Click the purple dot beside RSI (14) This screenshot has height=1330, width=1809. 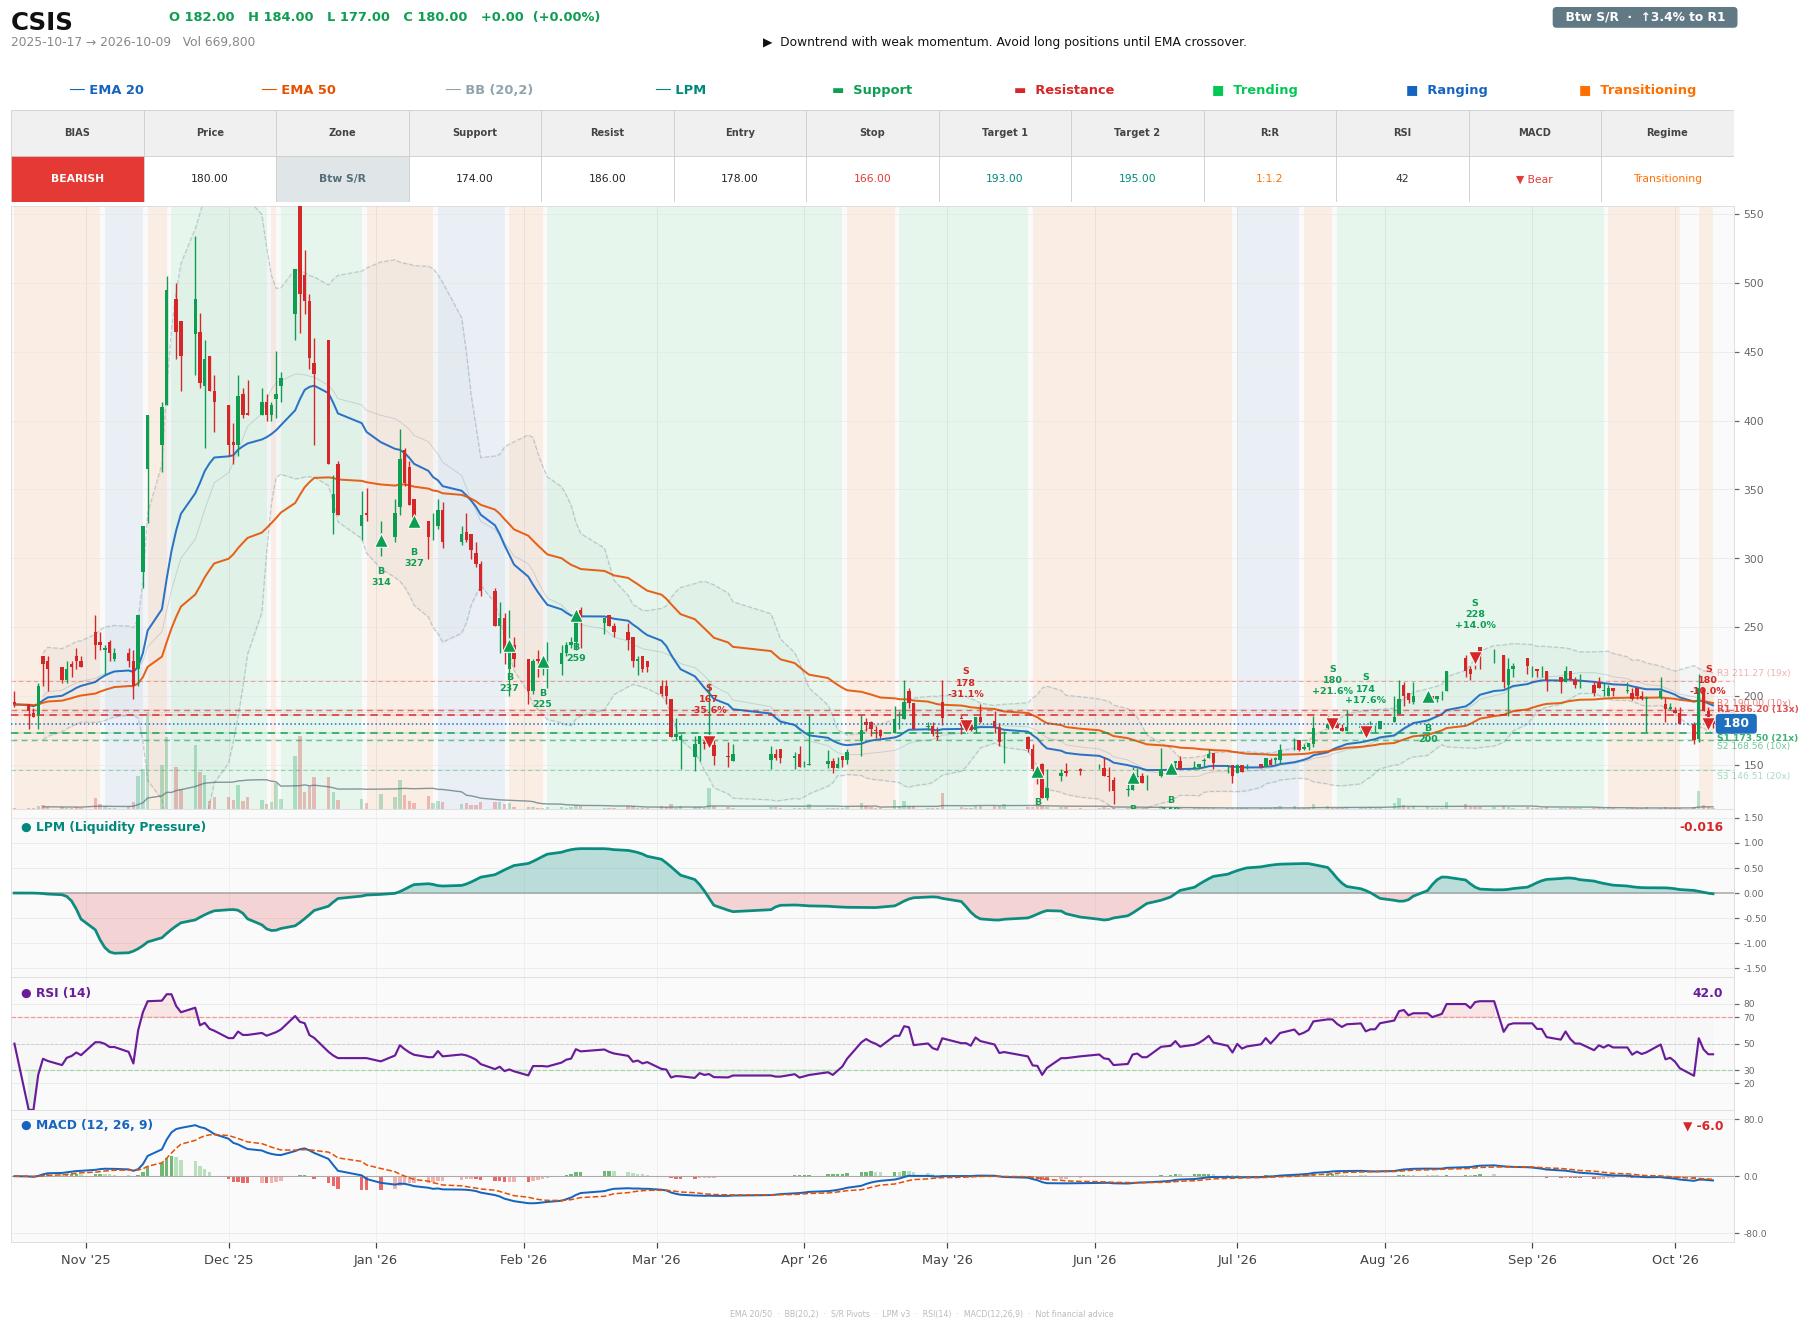(x=26, y=993)
